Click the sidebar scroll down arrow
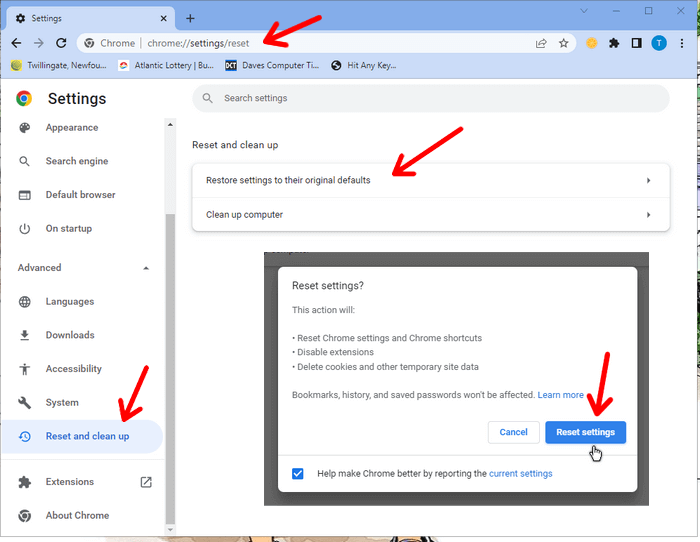The height and width of the screenshot is (542, 700). 170,530
